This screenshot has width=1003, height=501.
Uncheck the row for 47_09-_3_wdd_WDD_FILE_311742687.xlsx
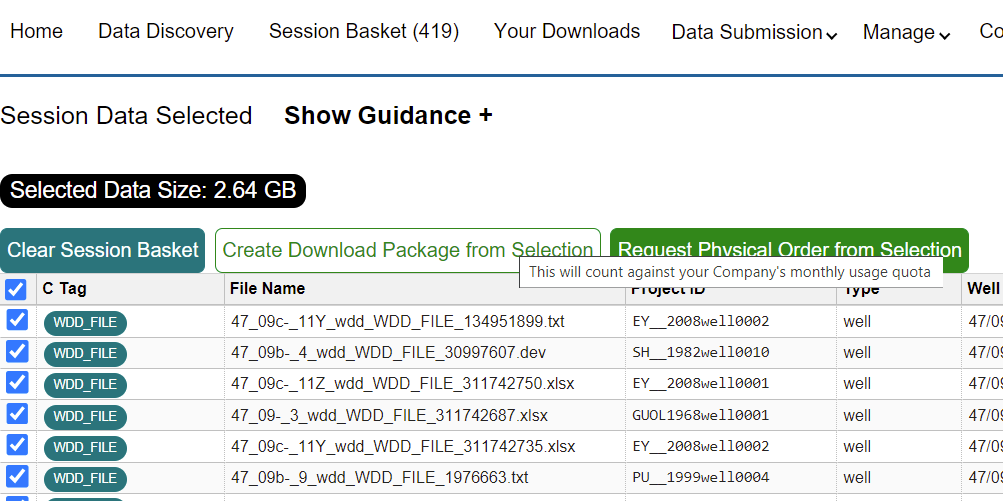17,414
